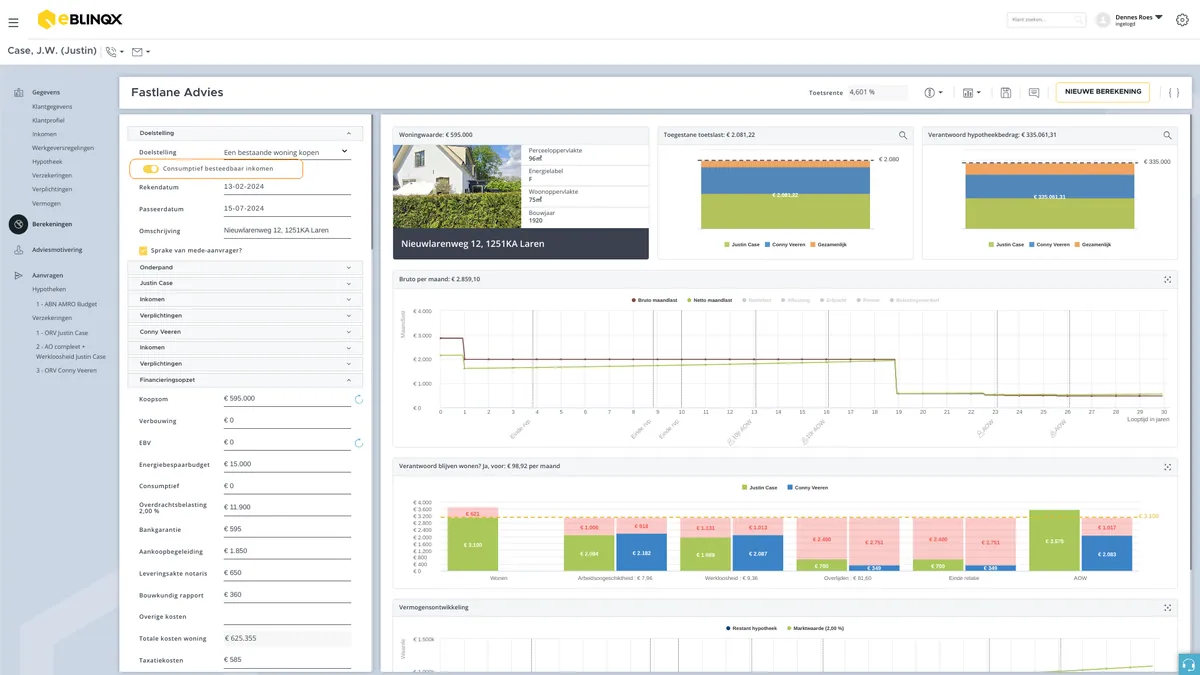The width and height of the screenshot is (1200, 675).
Task: Open the support headset icon
Action: (1188, 664)
